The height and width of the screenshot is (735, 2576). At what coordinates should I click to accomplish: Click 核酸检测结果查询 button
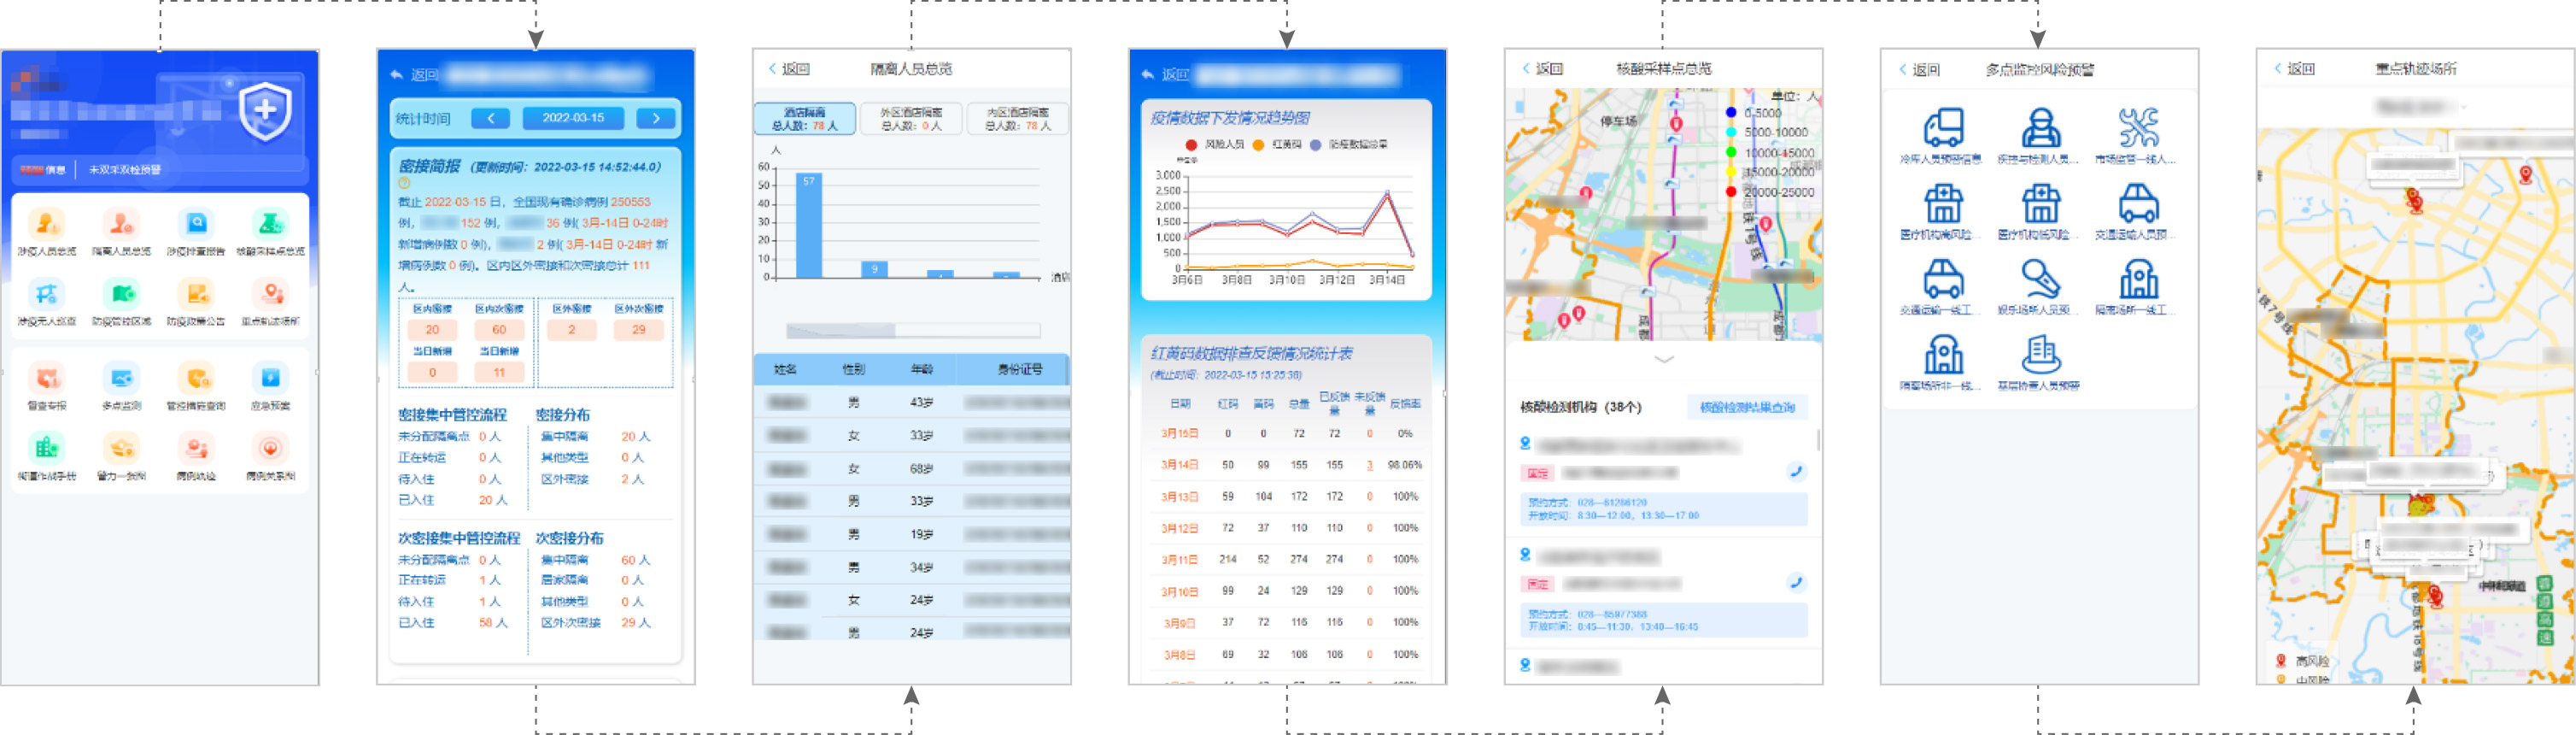point(1747,407)
